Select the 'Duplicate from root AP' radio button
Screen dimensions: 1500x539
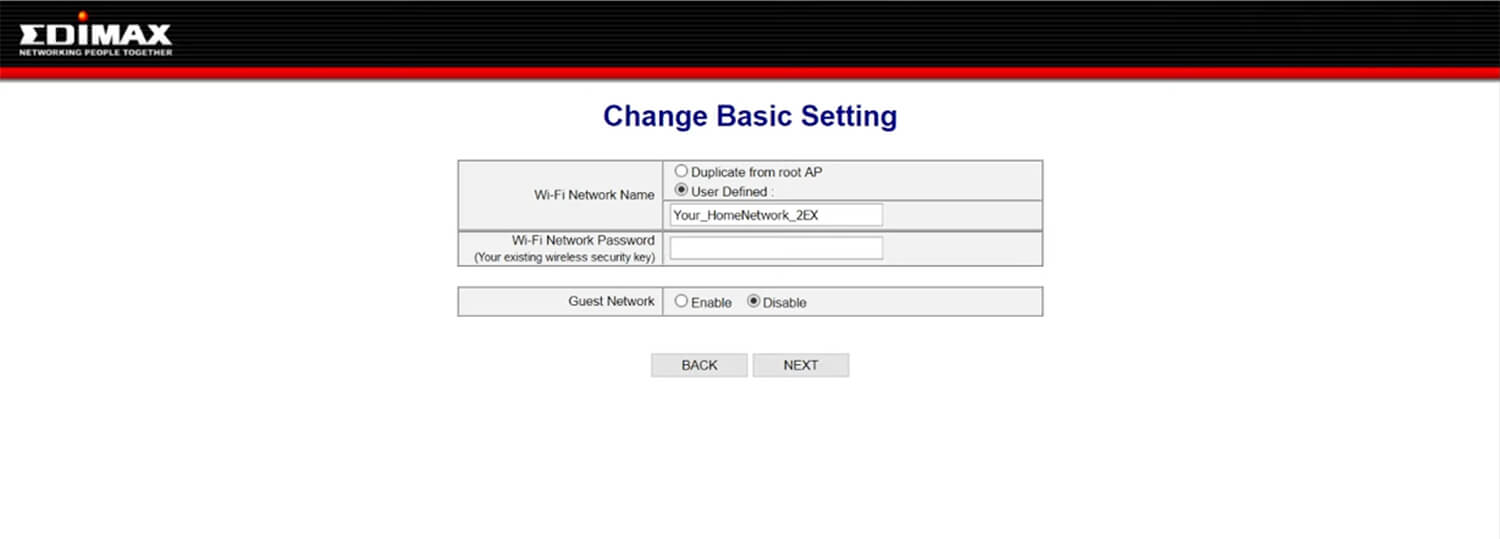coord(681,171)
